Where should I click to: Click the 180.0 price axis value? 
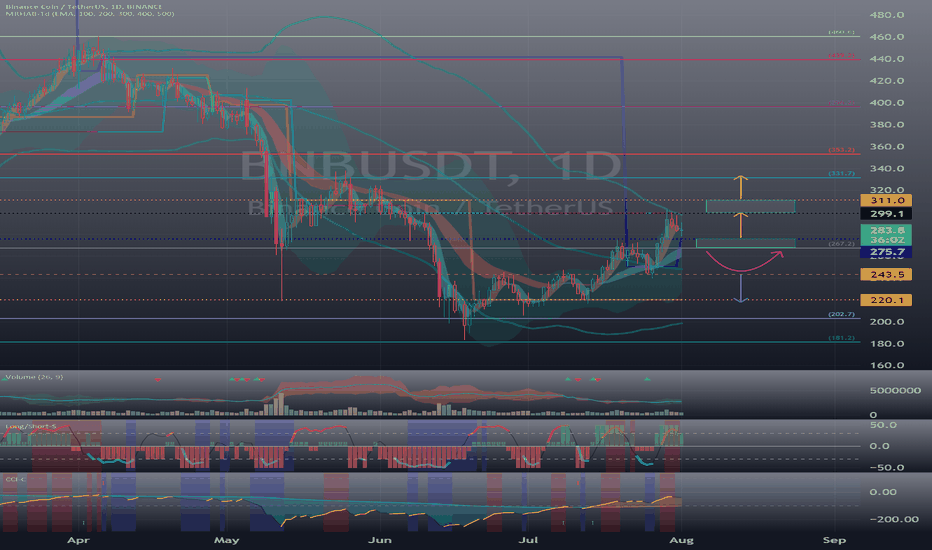click(887, 344)
